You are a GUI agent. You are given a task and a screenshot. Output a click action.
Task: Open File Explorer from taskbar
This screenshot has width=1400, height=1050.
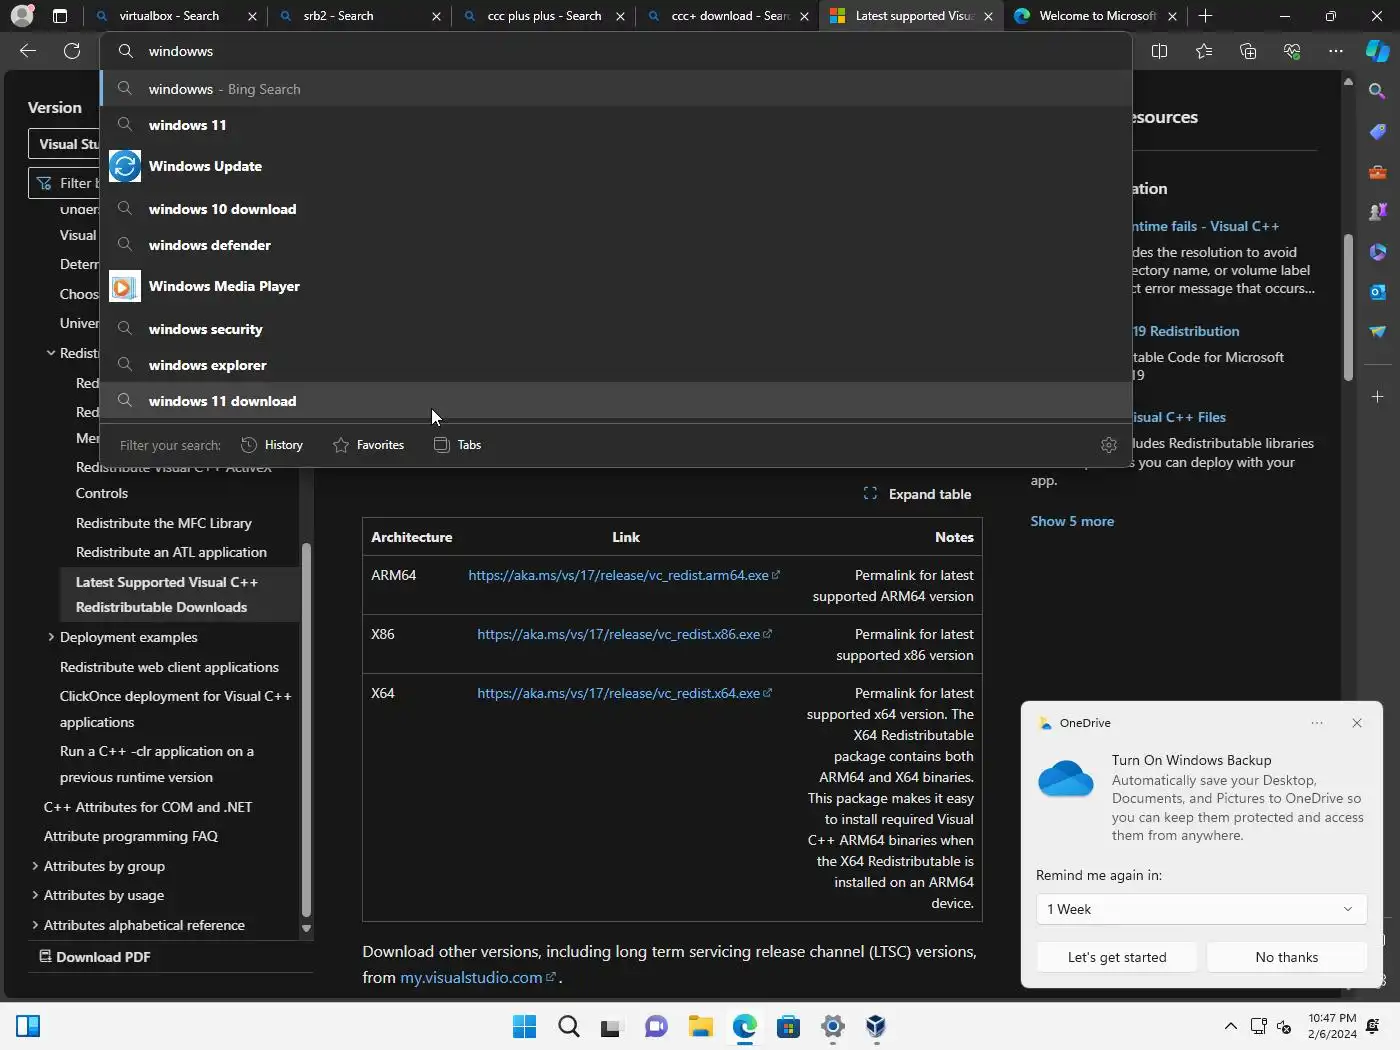point(700,1027)
